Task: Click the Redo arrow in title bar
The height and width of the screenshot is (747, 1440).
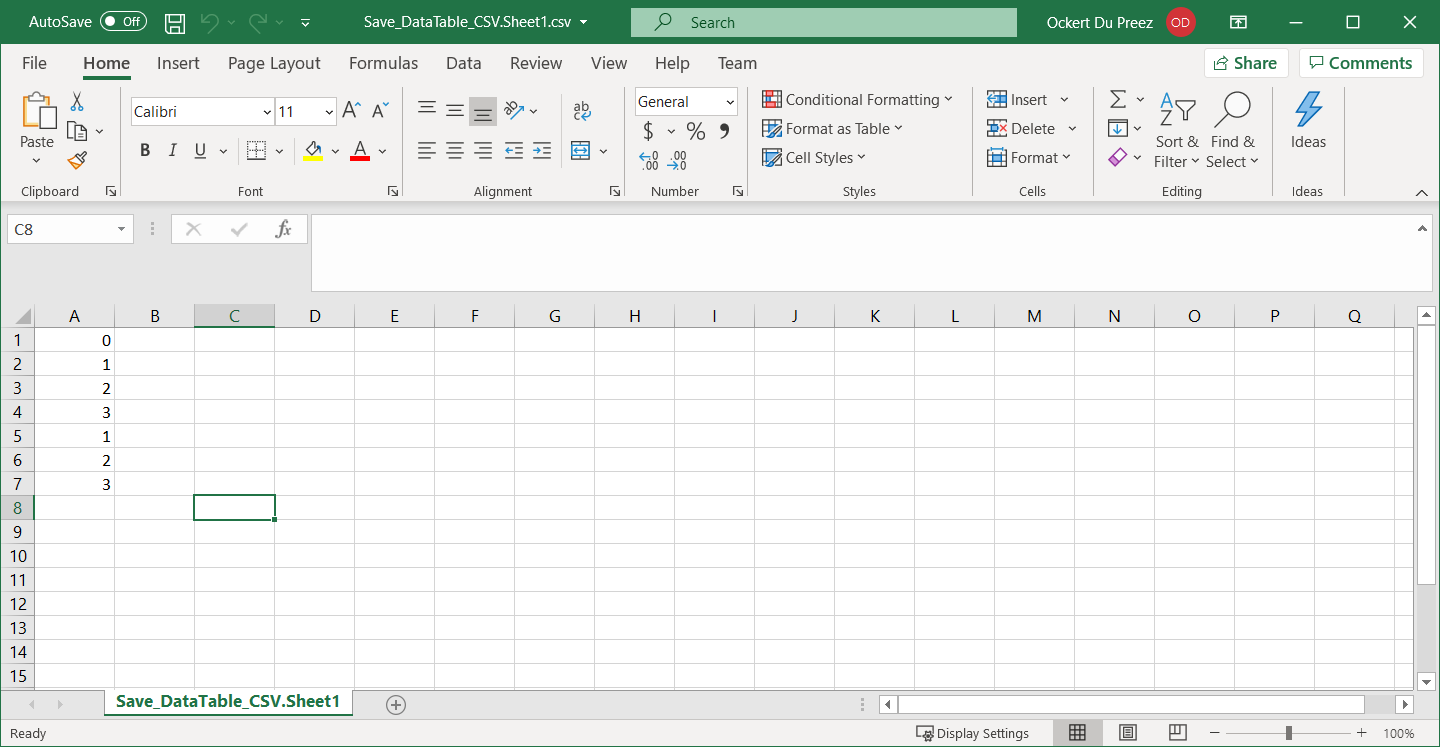Action: click(257, 22)
